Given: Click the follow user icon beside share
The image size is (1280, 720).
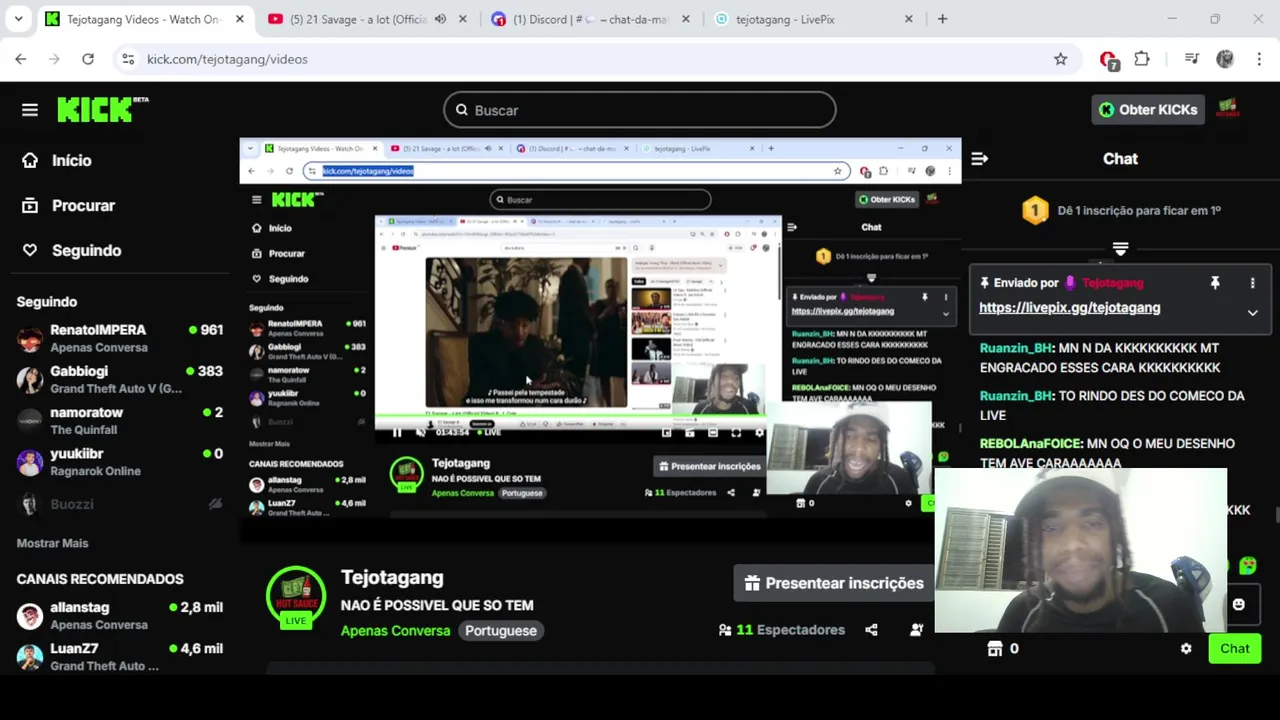Looking at the screenshot, I should 916,630.
